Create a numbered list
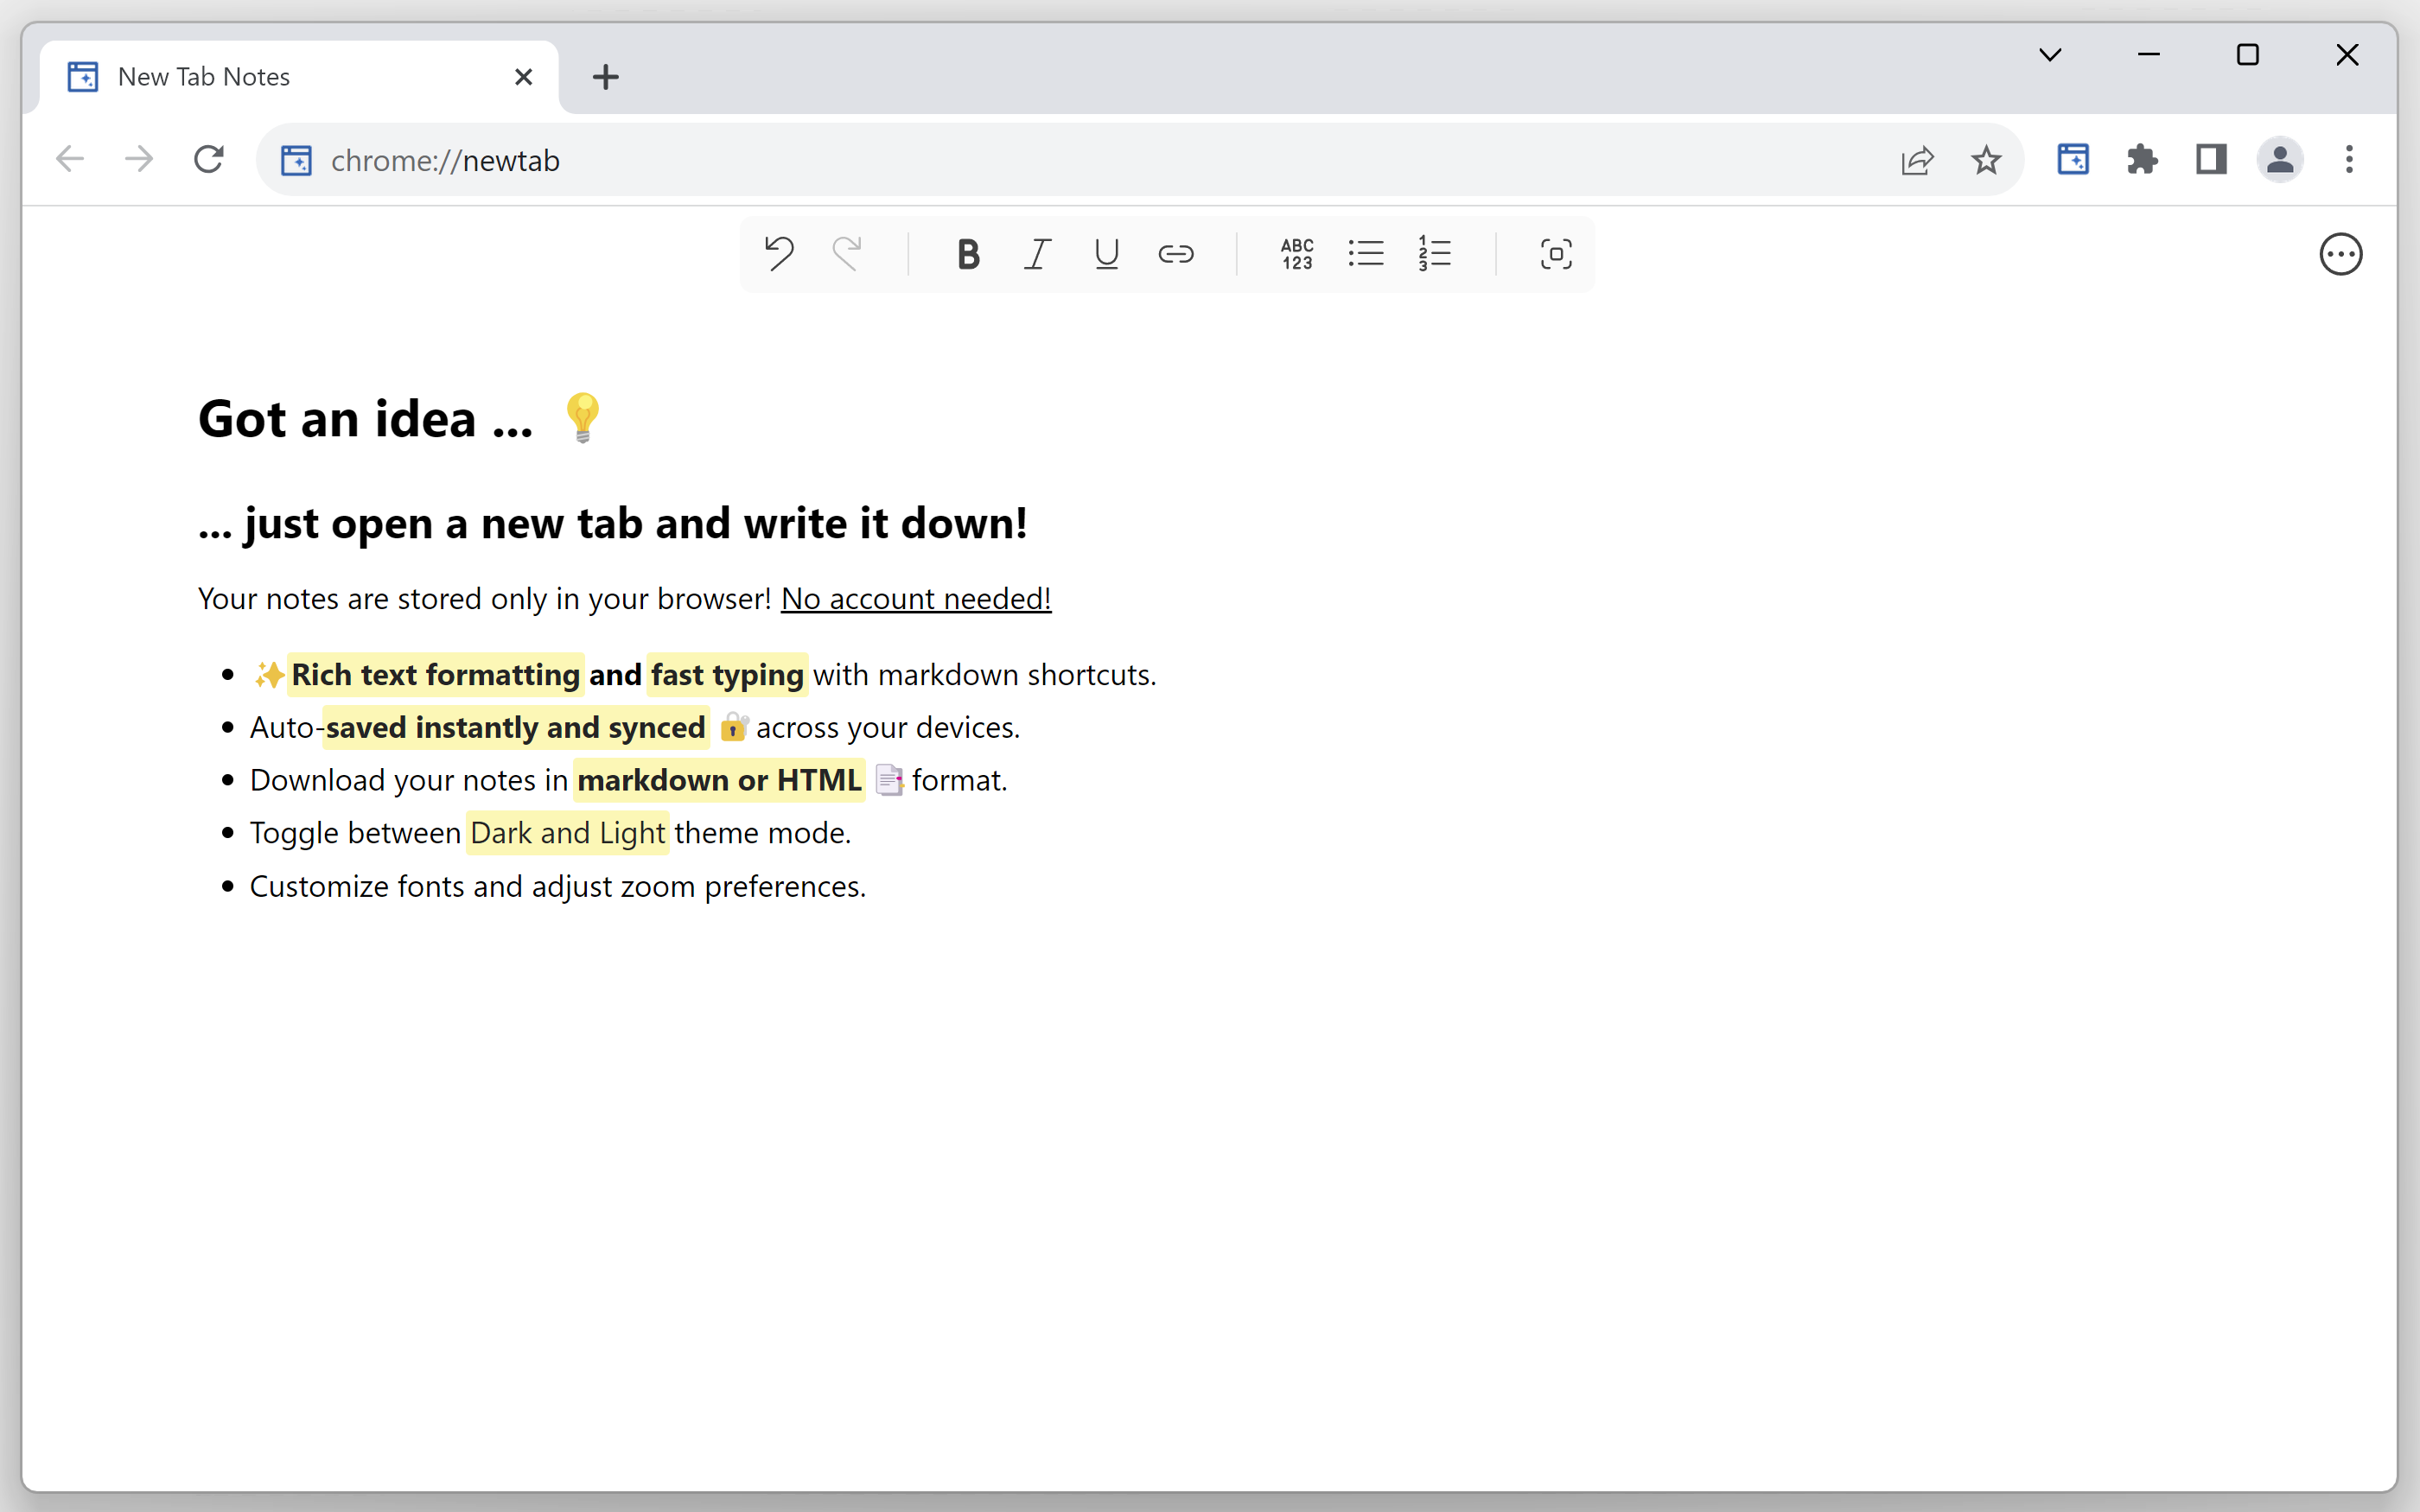This screenshot has height=1512, width=2420. coord(1434,254)
